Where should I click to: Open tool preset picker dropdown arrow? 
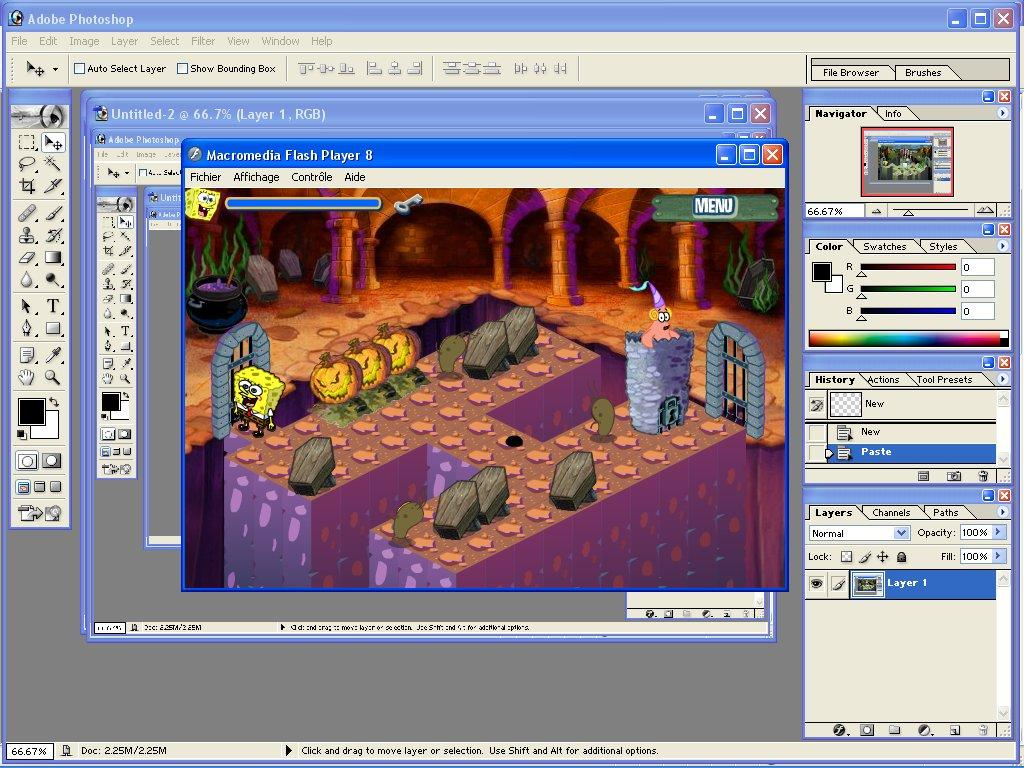click(x=55, y=69)
